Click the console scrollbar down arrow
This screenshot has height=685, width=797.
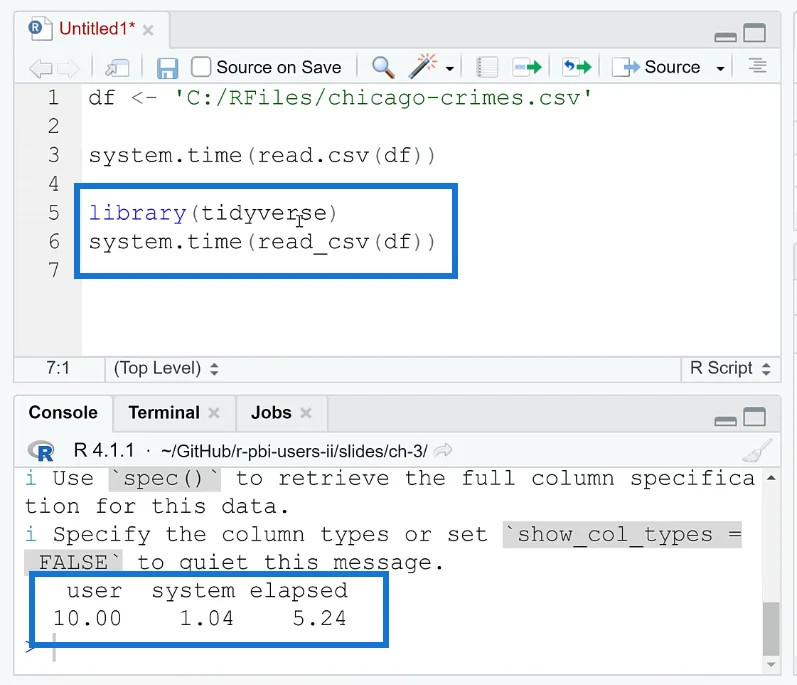click(771, 664)
